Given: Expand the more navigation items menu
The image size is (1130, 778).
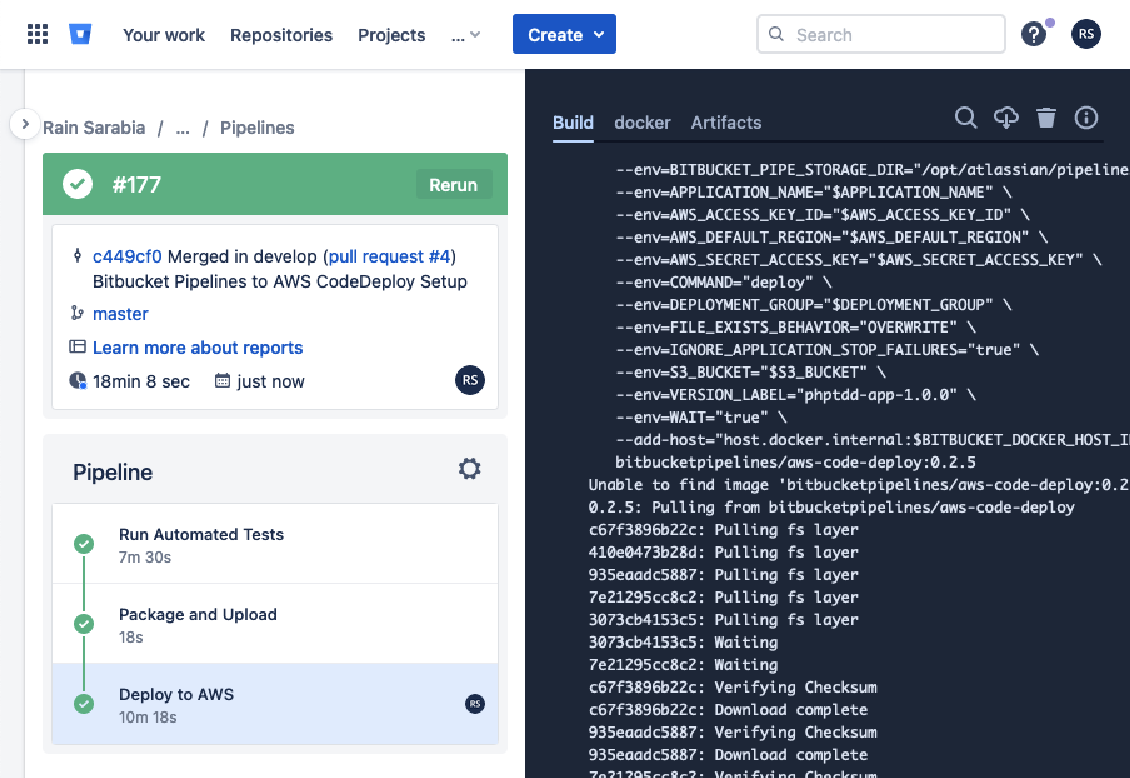Looking at the screenshot, I should [466, 35].
